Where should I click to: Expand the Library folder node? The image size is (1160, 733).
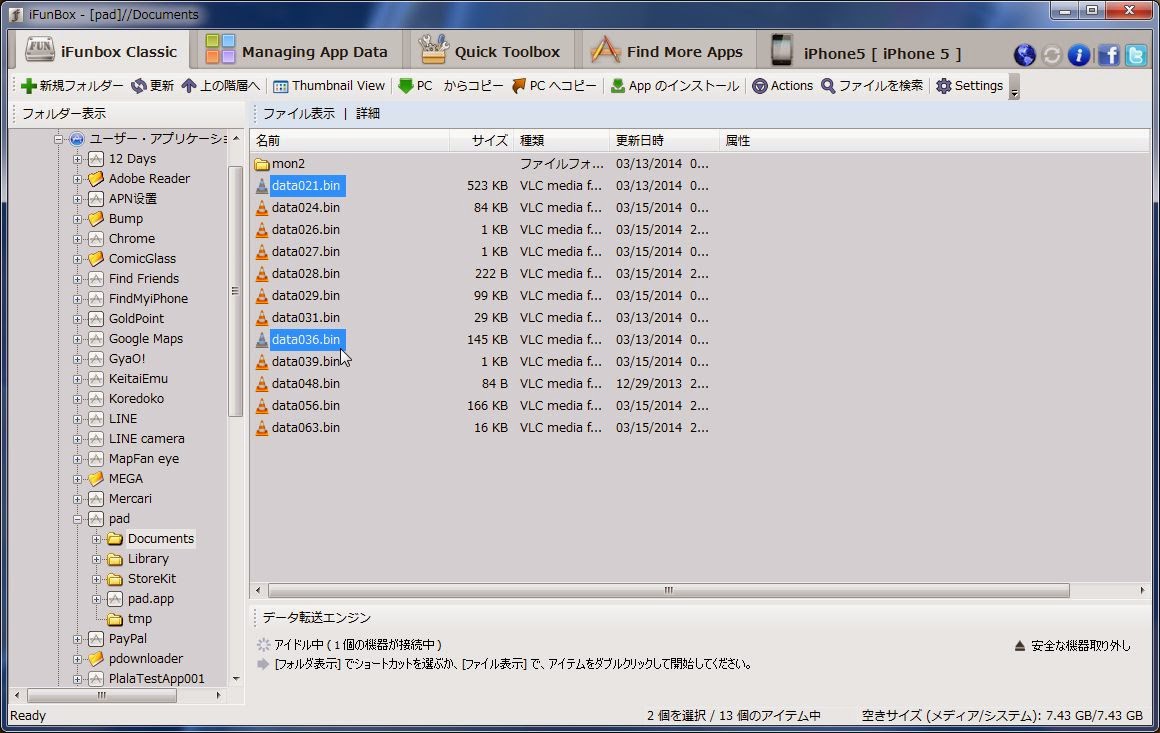click(x=96, y=559)
